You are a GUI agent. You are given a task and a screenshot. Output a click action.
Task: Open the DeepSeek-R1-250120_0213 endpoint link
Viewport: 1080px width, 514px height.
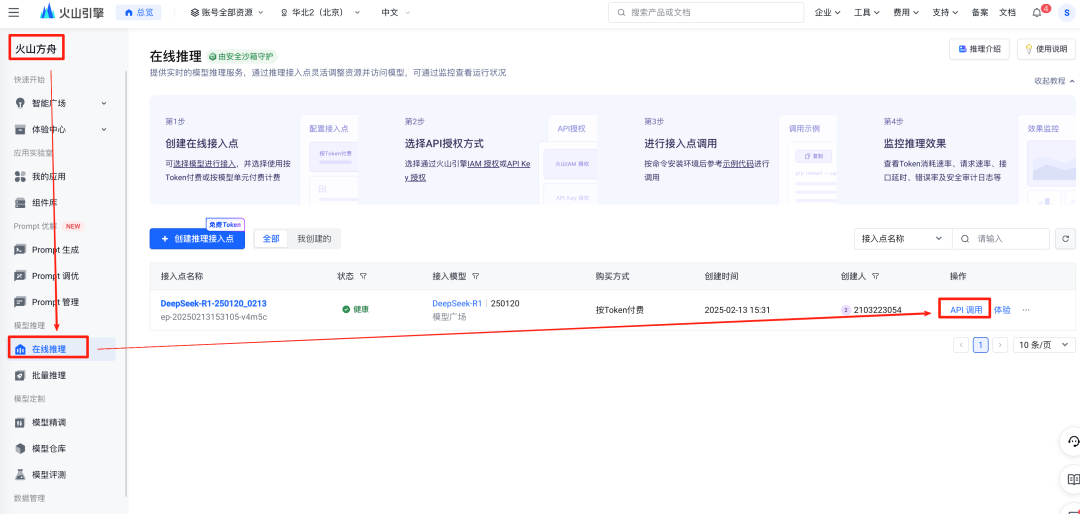point(214,303)
